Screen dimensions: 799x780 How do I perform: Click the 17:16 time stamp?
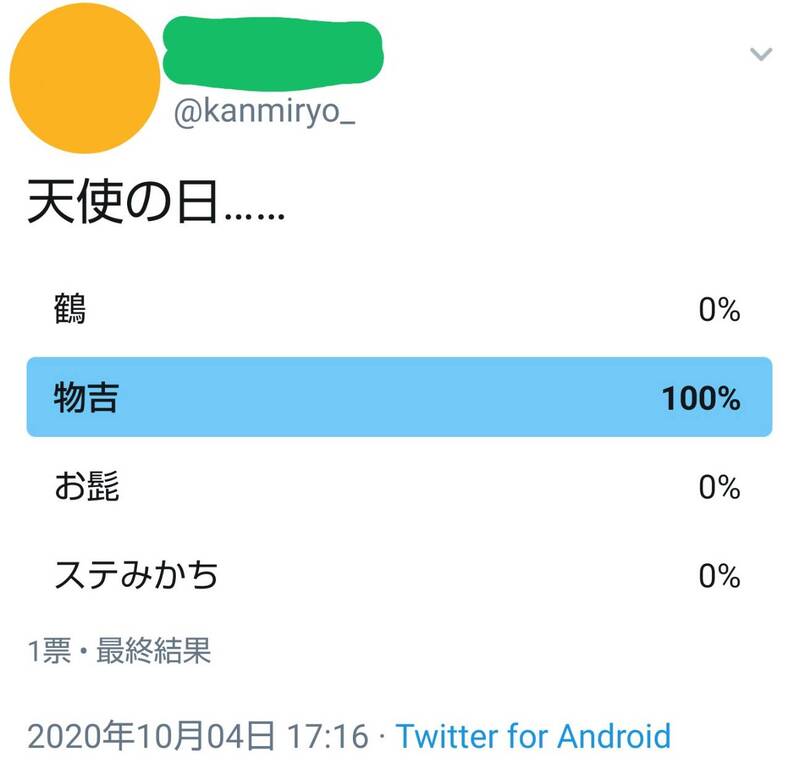(x=328, y=737)
